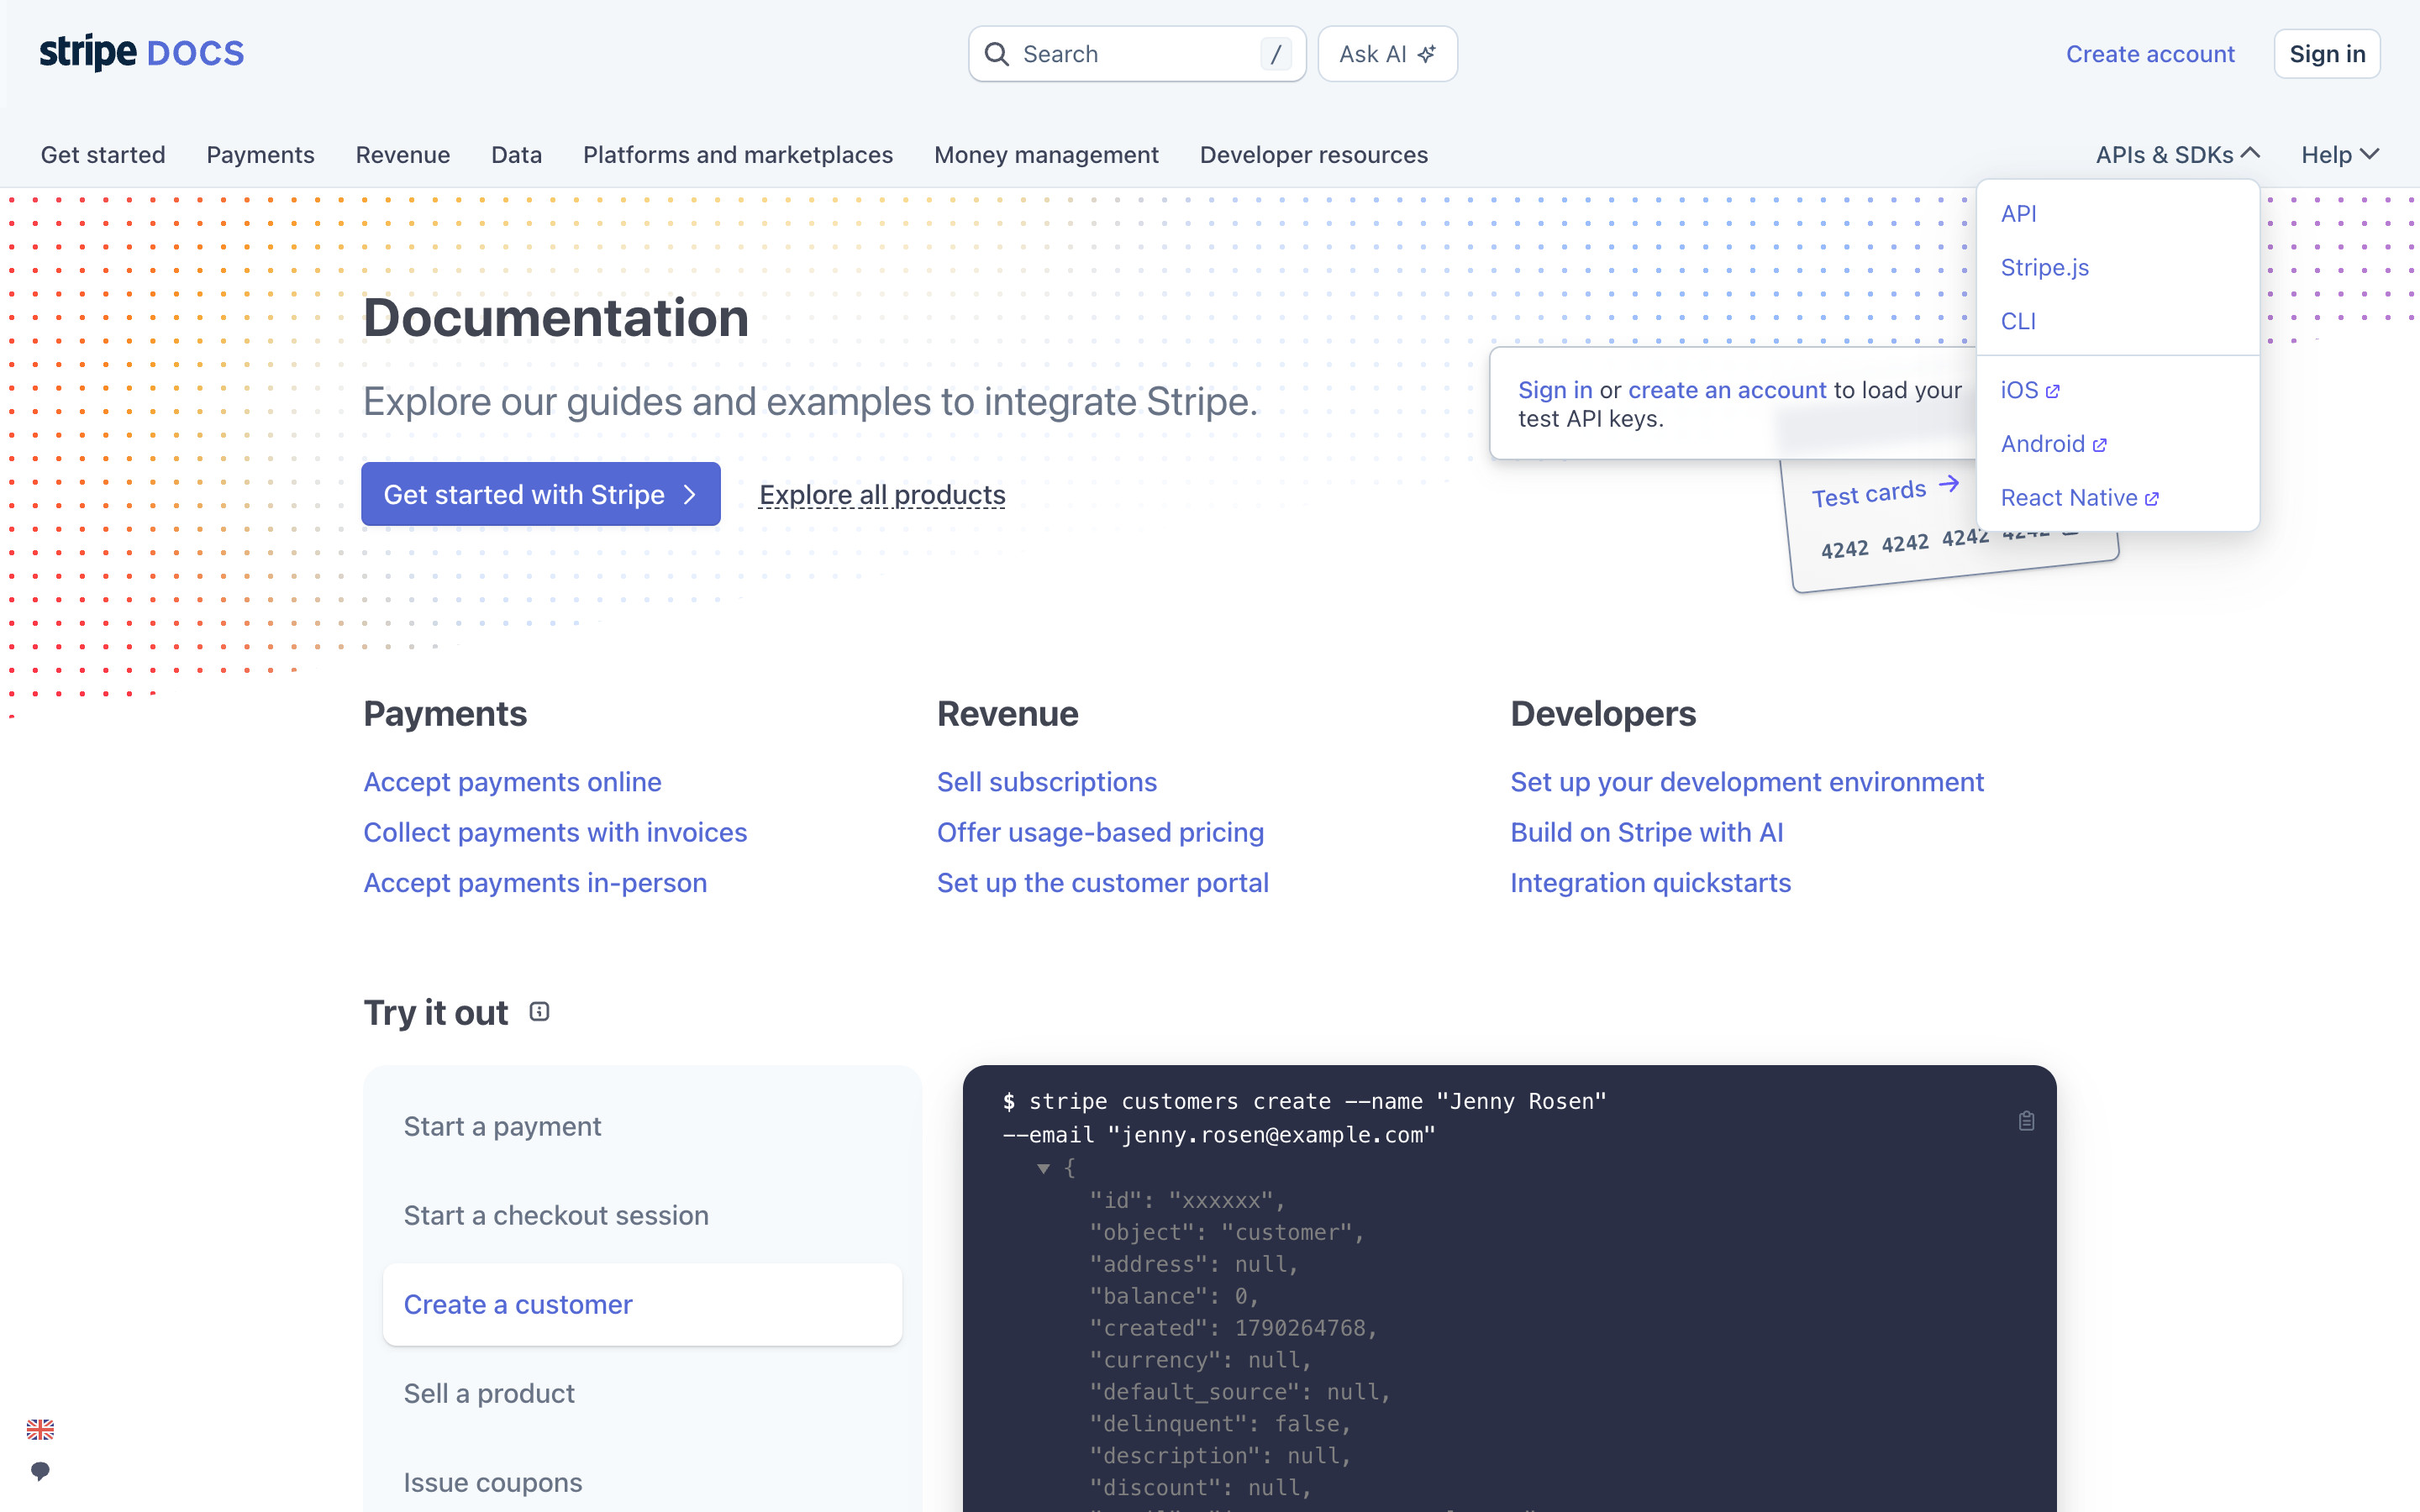This screenshot has width=2420, height=1512.
Task: Open Sell subscriptions link
Action: coord(1046,782)
